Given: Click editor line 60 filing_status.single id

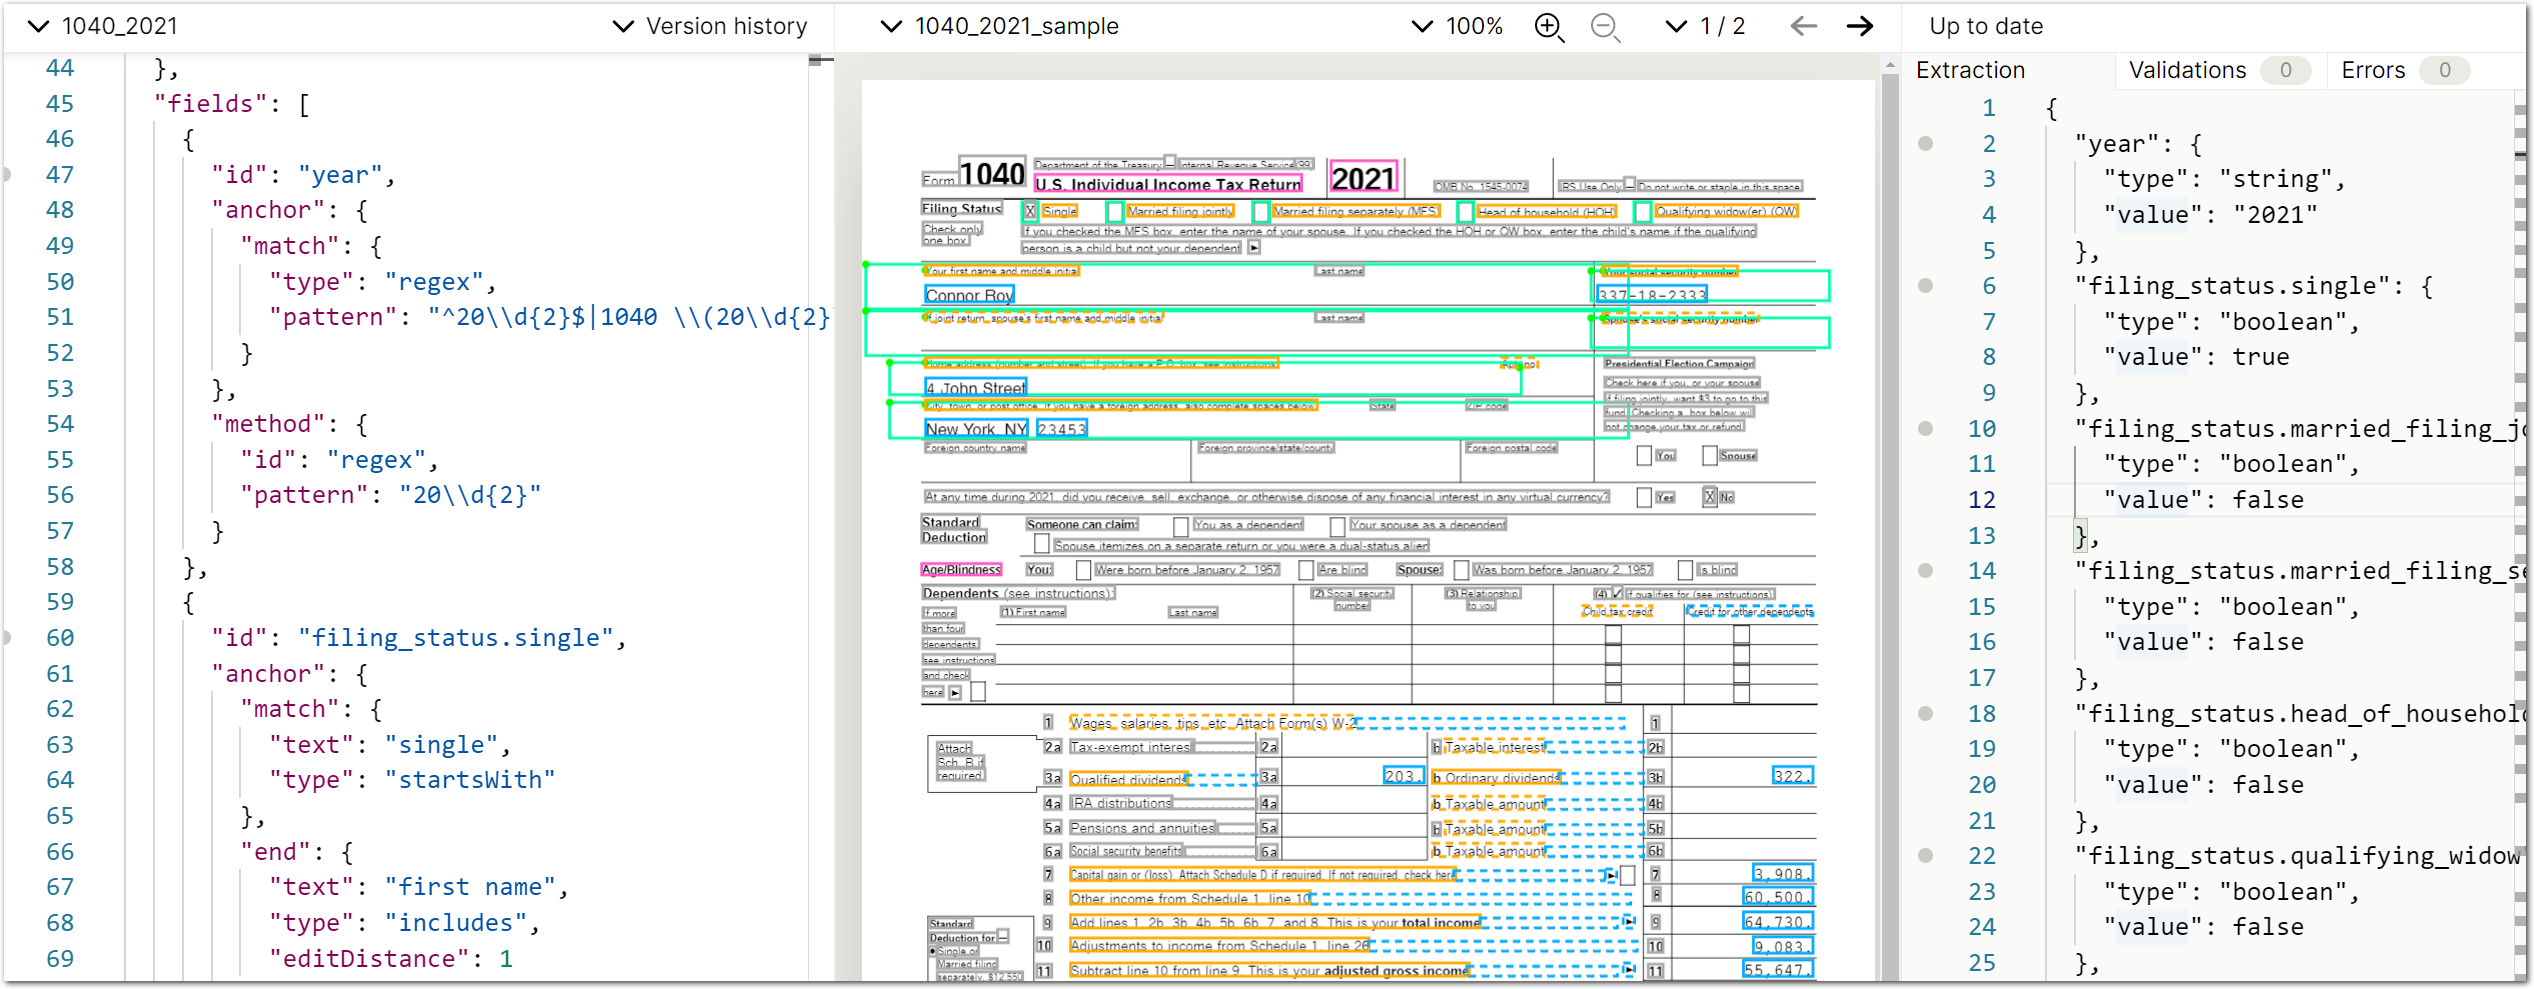Looking at the screenshot, I should [x=418, y=638].
